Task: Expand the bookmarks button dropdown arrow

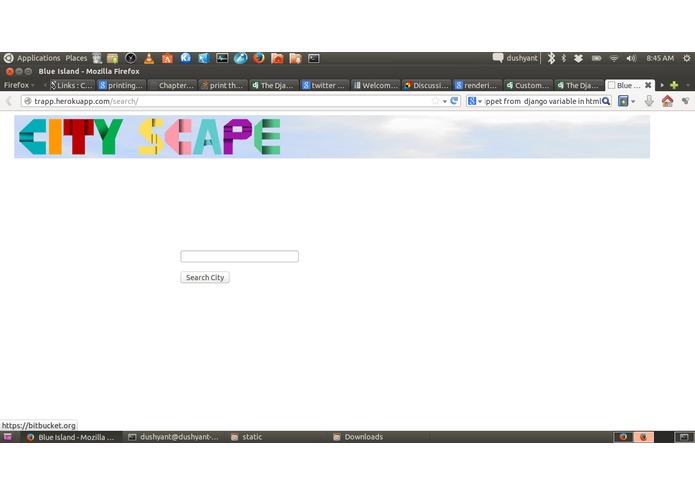Action: 633,101
